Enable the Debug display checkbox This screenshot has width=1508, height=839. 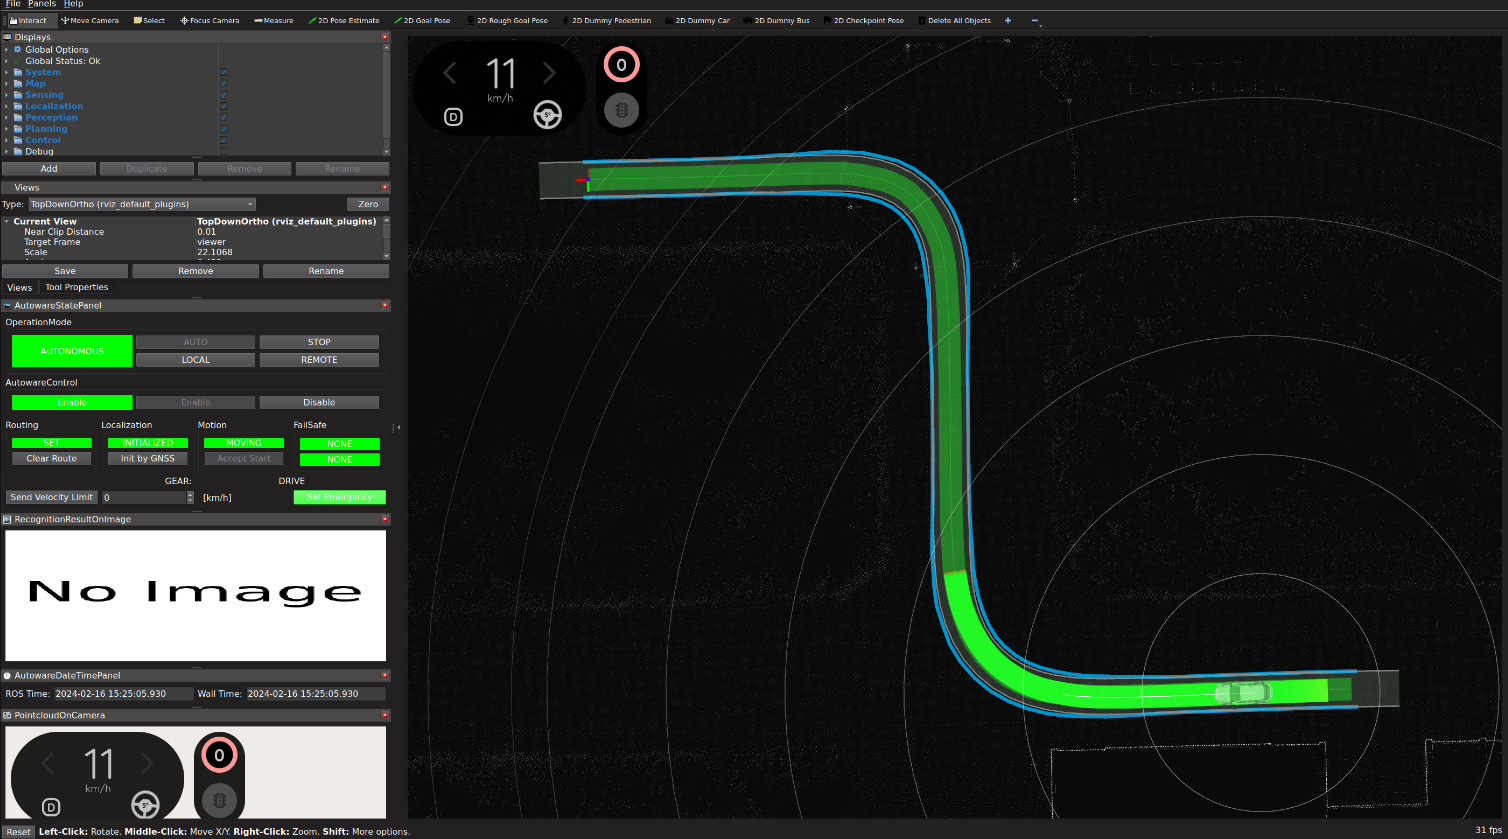pyautogui.click(x=224, y=151)
